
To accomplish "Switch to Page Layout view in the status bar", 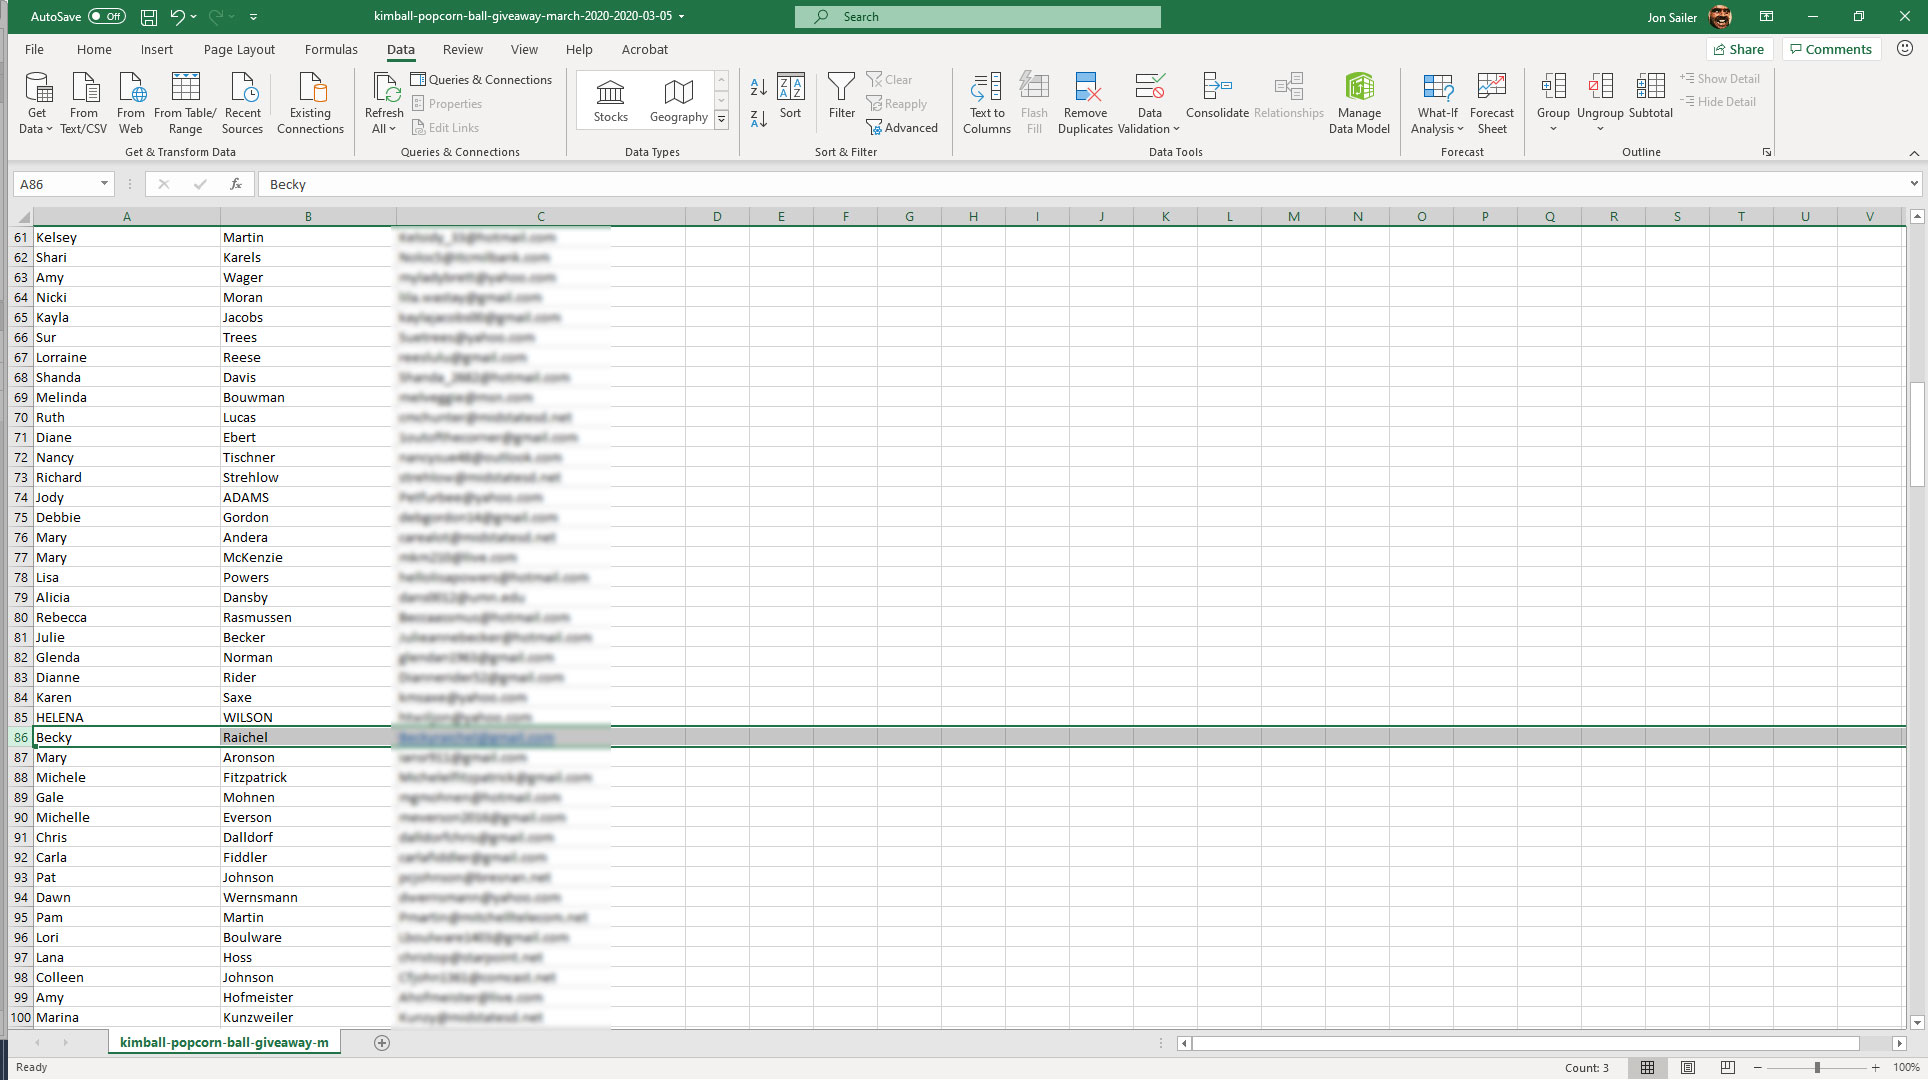I will point(1688,1067).
